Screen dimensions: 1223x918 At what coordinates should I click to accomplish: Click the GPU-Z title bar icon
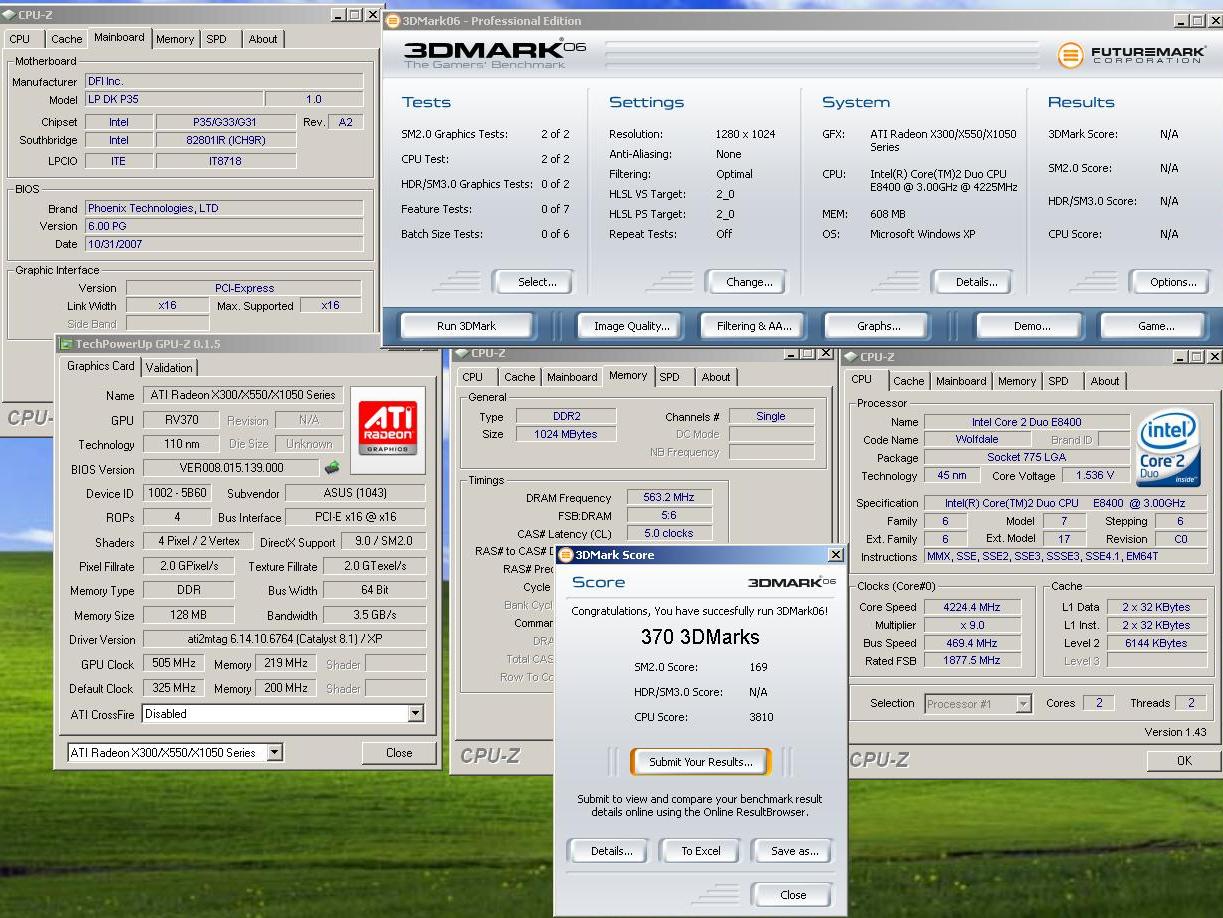pyautogui.click(x=67, y=344)
